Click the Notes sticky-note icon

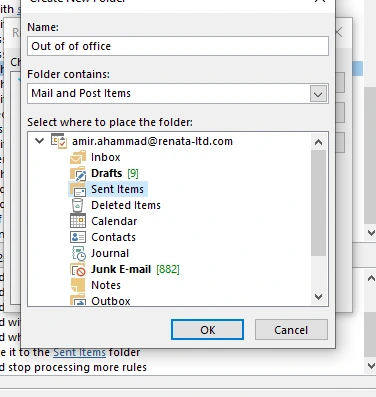tap(78, 285)
